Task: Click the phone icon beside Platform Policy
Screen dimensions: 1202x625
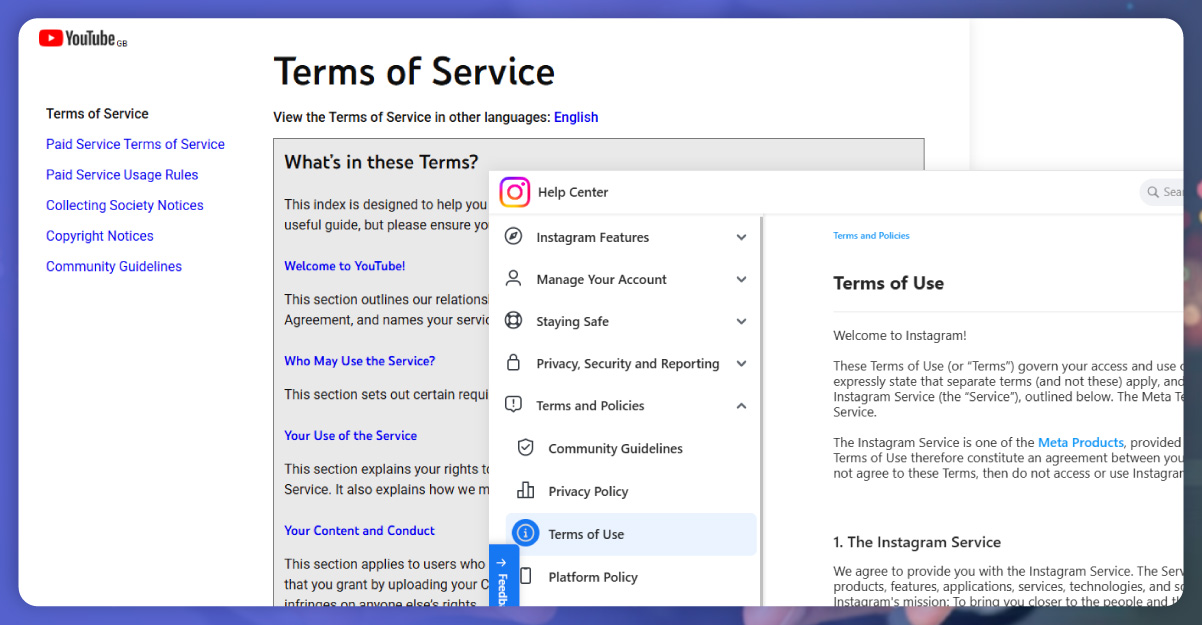Action: 525,577
